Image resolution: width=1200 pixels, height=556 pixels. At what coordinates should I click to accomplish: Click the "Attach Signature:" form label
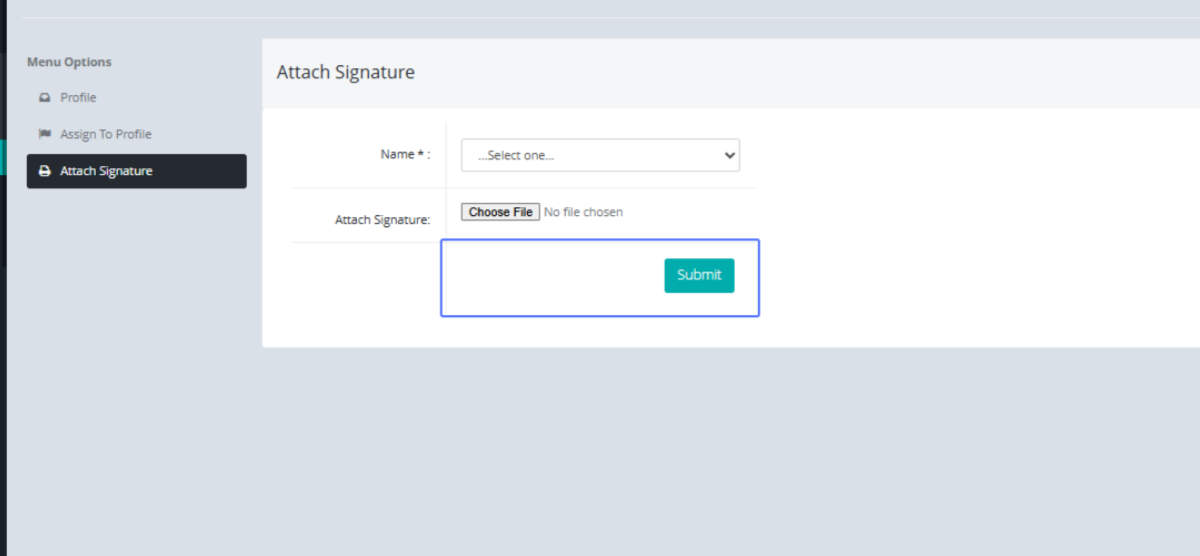[x=382, y=220]
